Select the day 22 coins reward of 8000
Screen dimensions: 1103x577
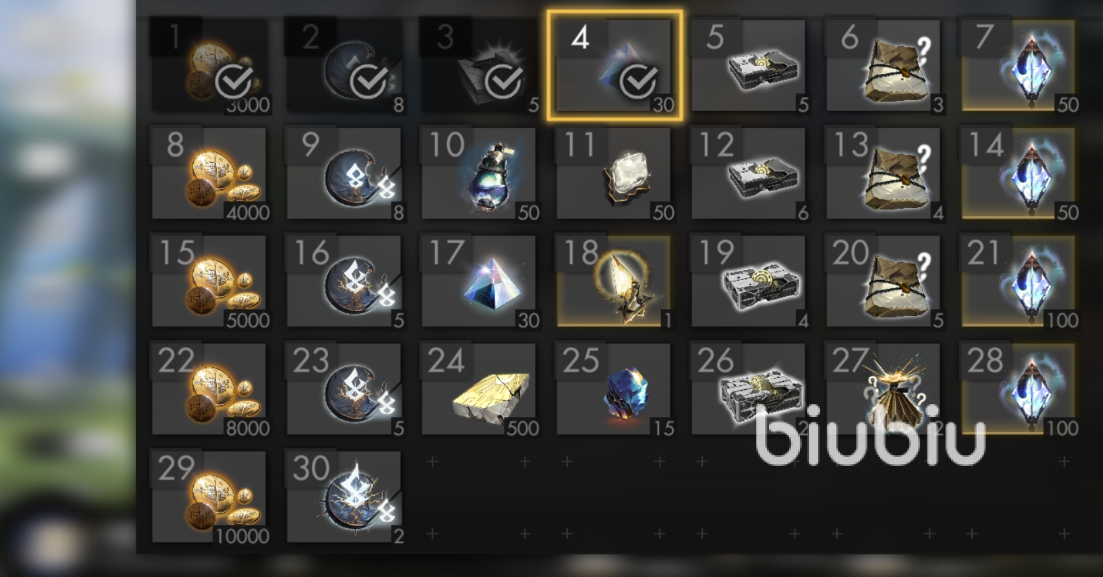[210, 389]
